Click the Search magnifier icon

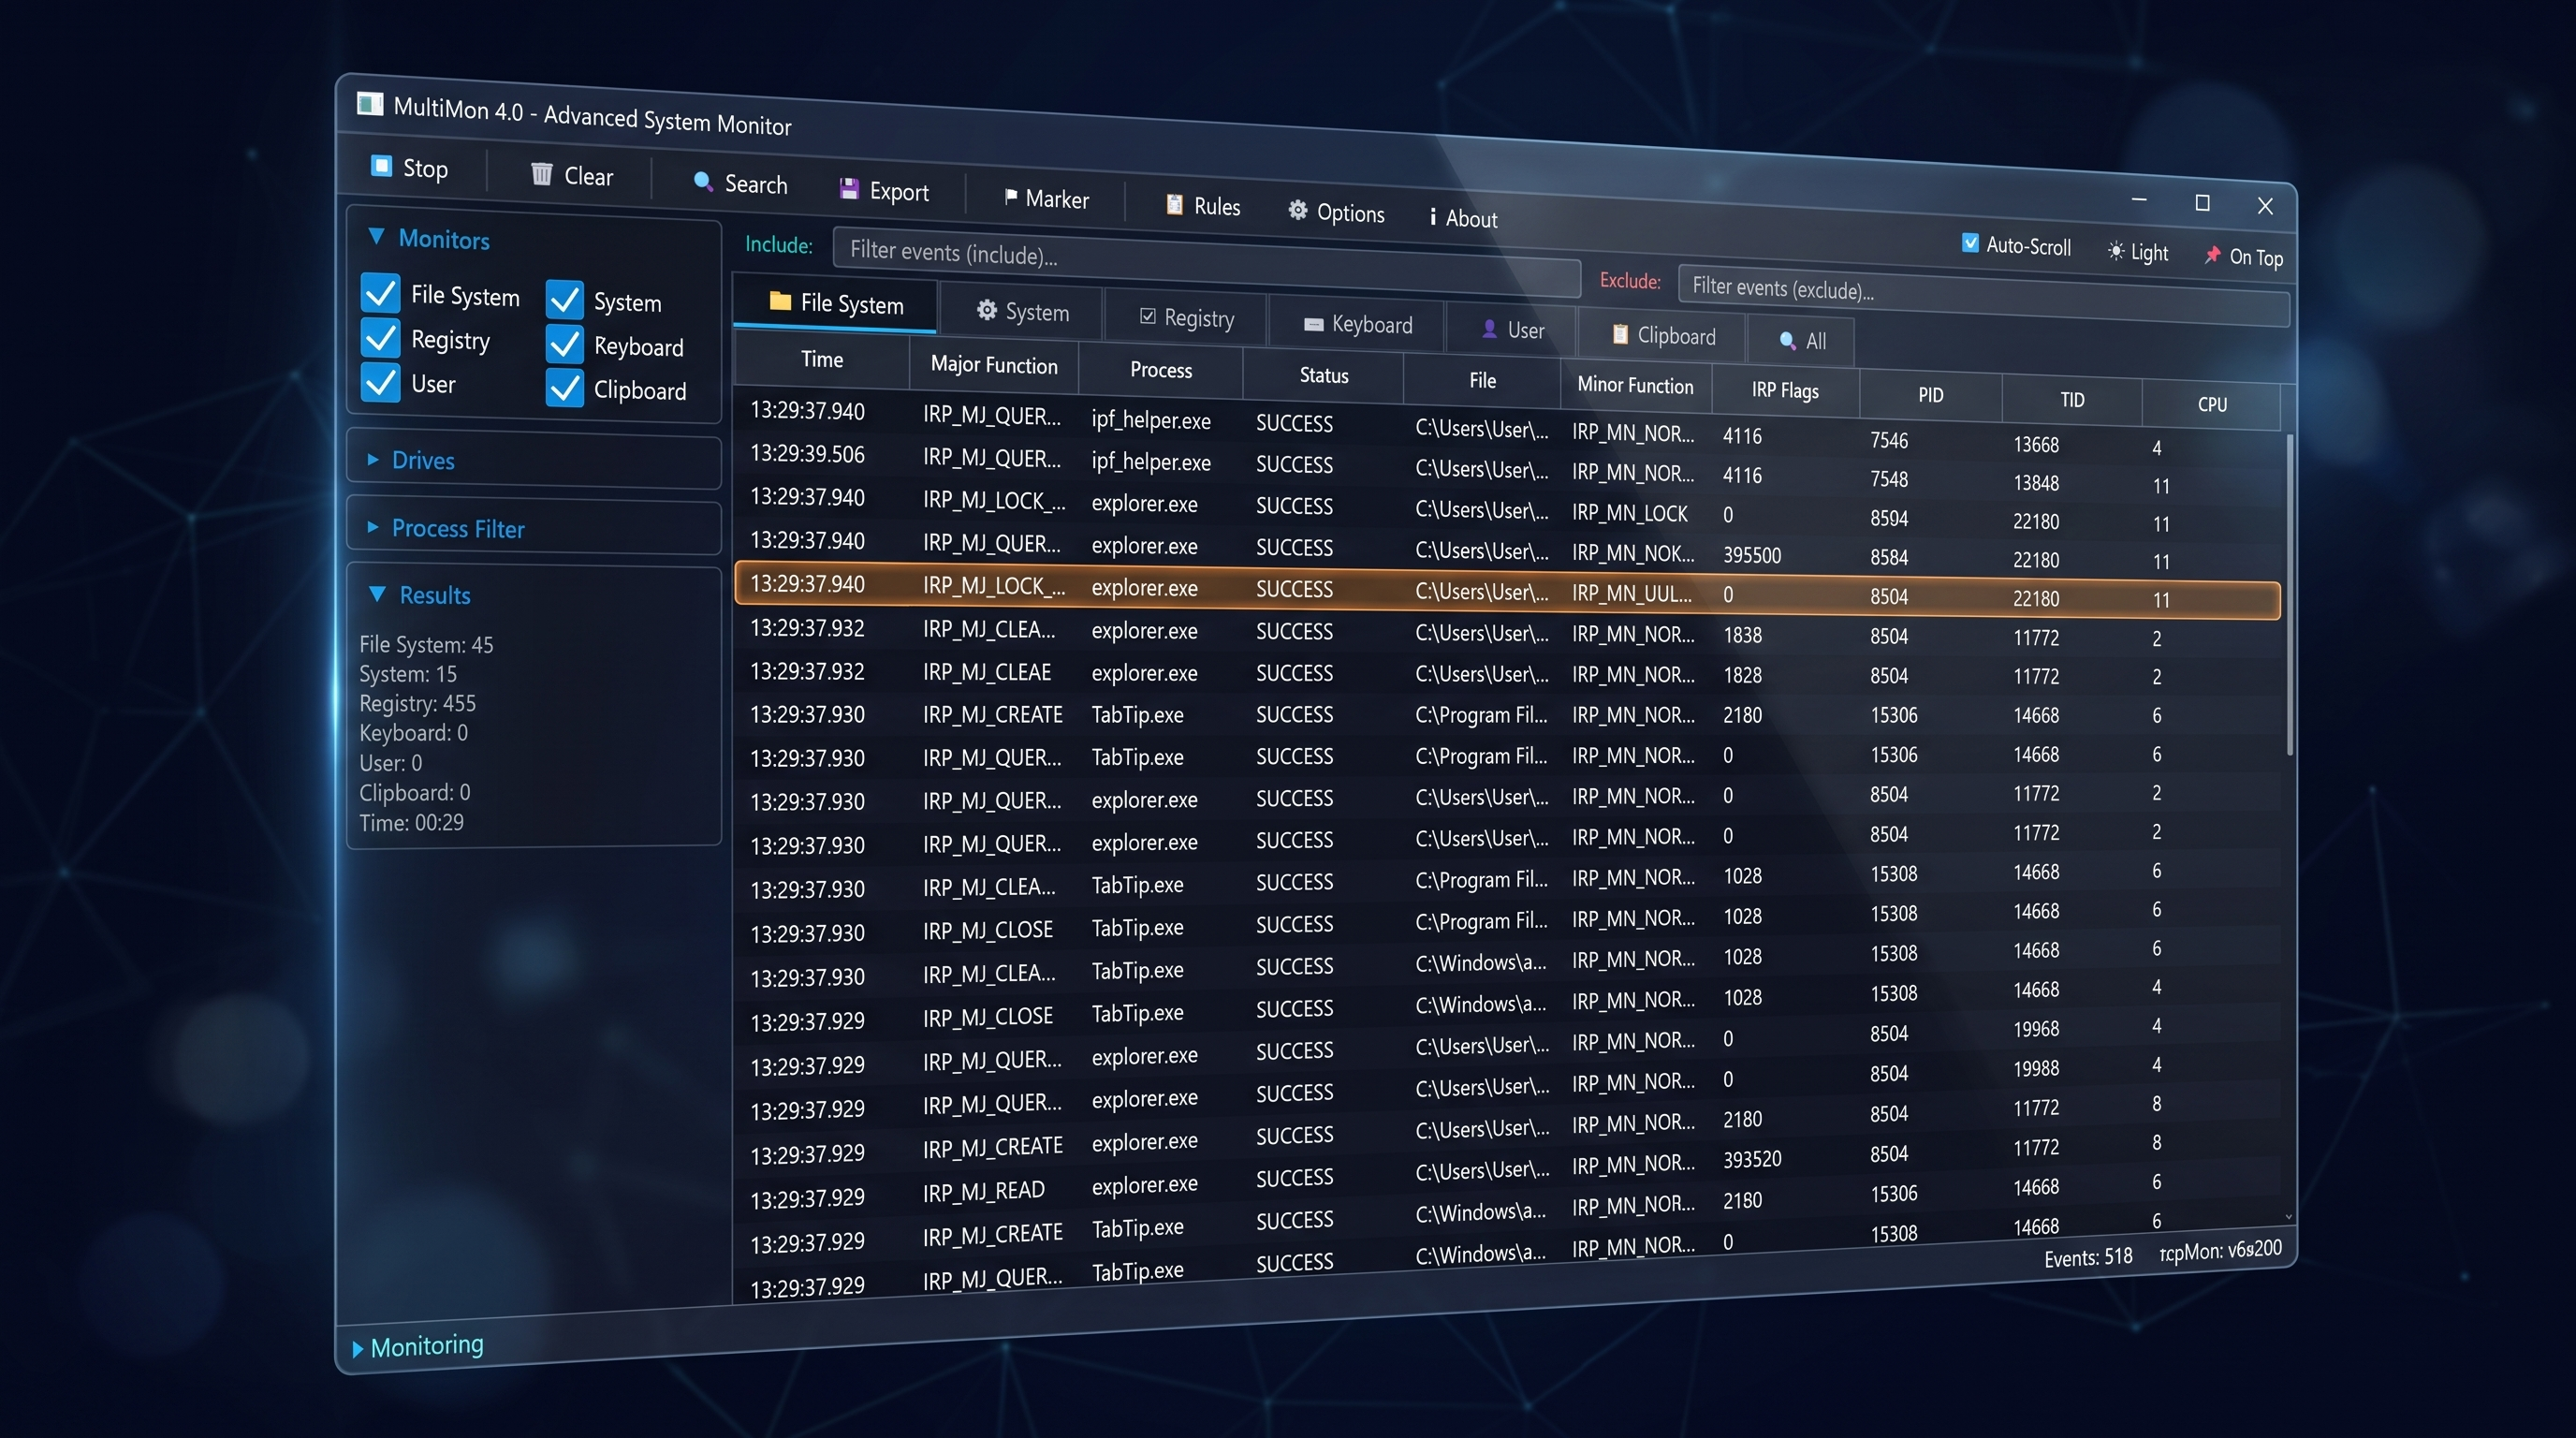(703, 181)
